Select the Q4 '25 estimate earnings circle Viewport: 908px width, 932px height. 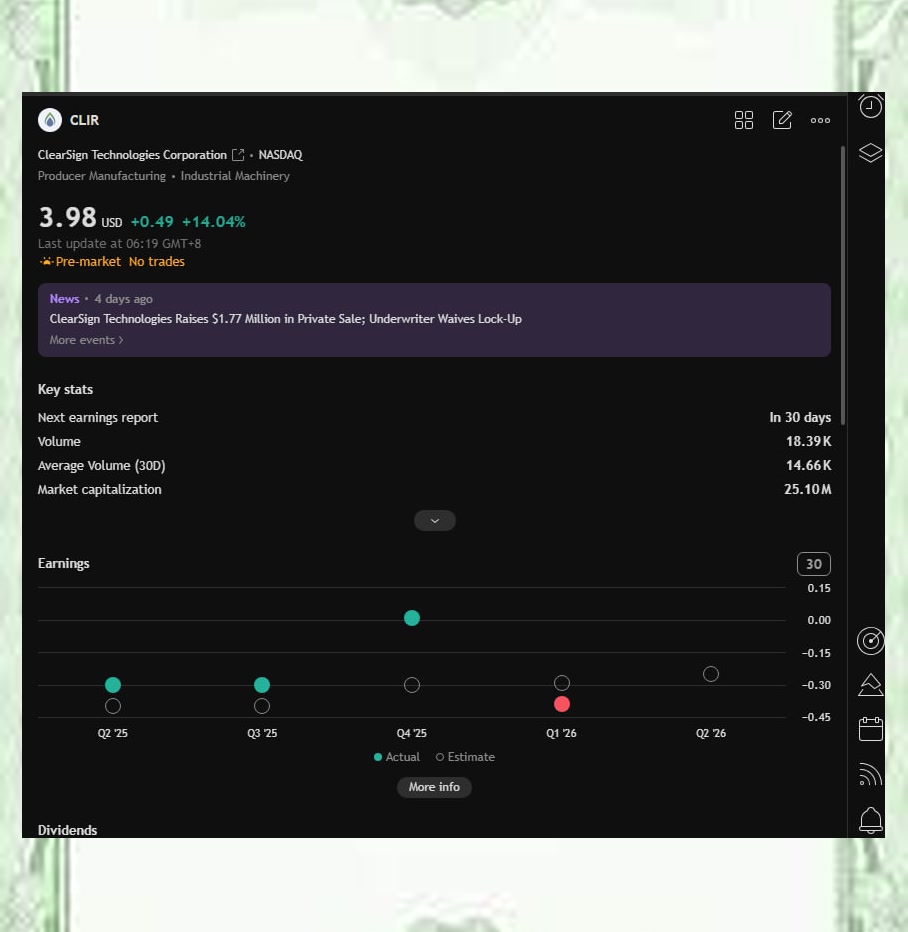tap(412, 685)
